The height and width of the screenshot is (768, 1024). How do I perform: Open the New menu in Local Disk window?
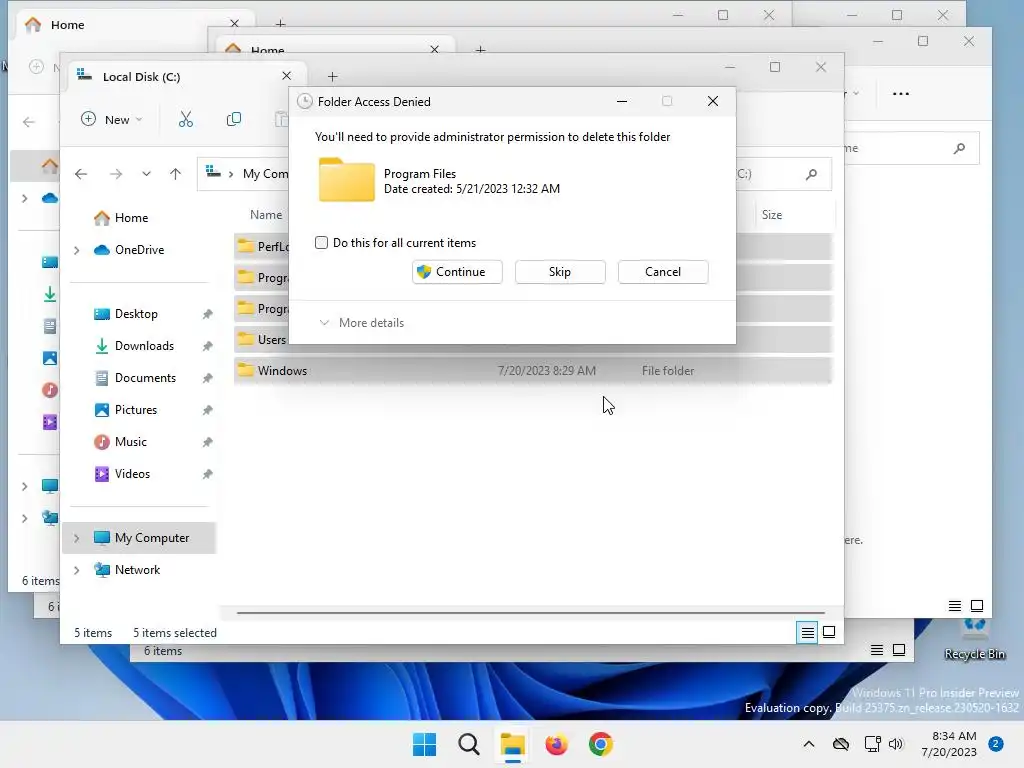coord(112,120)
